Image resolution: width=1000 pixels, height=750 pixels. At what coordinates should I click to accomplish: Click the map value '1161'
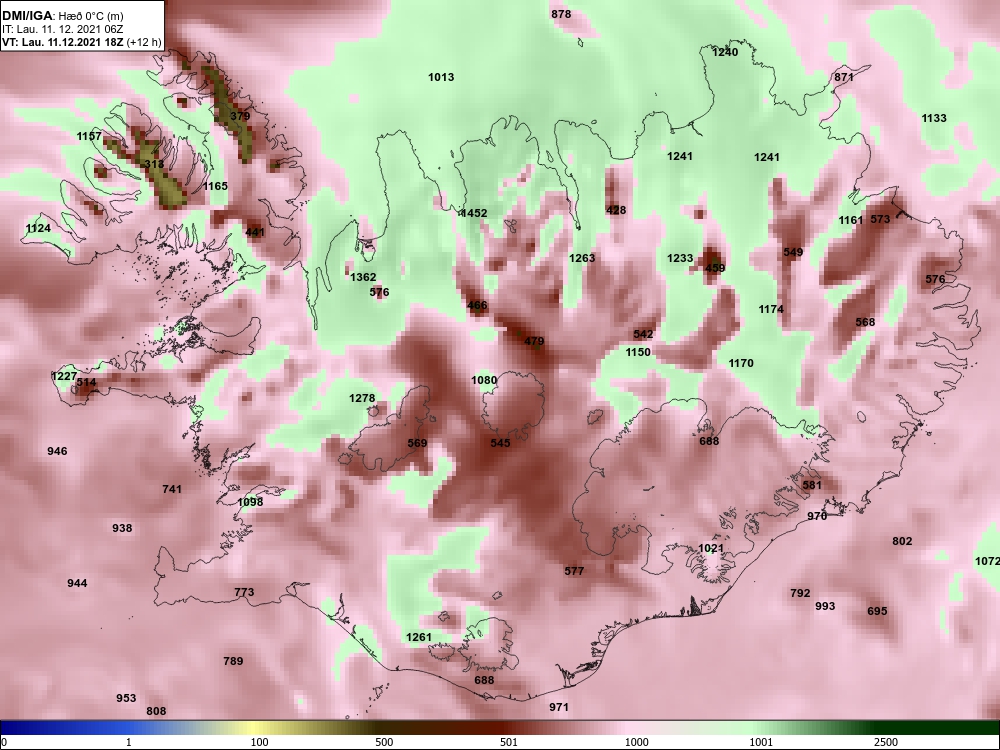click(x=850, y=221)
